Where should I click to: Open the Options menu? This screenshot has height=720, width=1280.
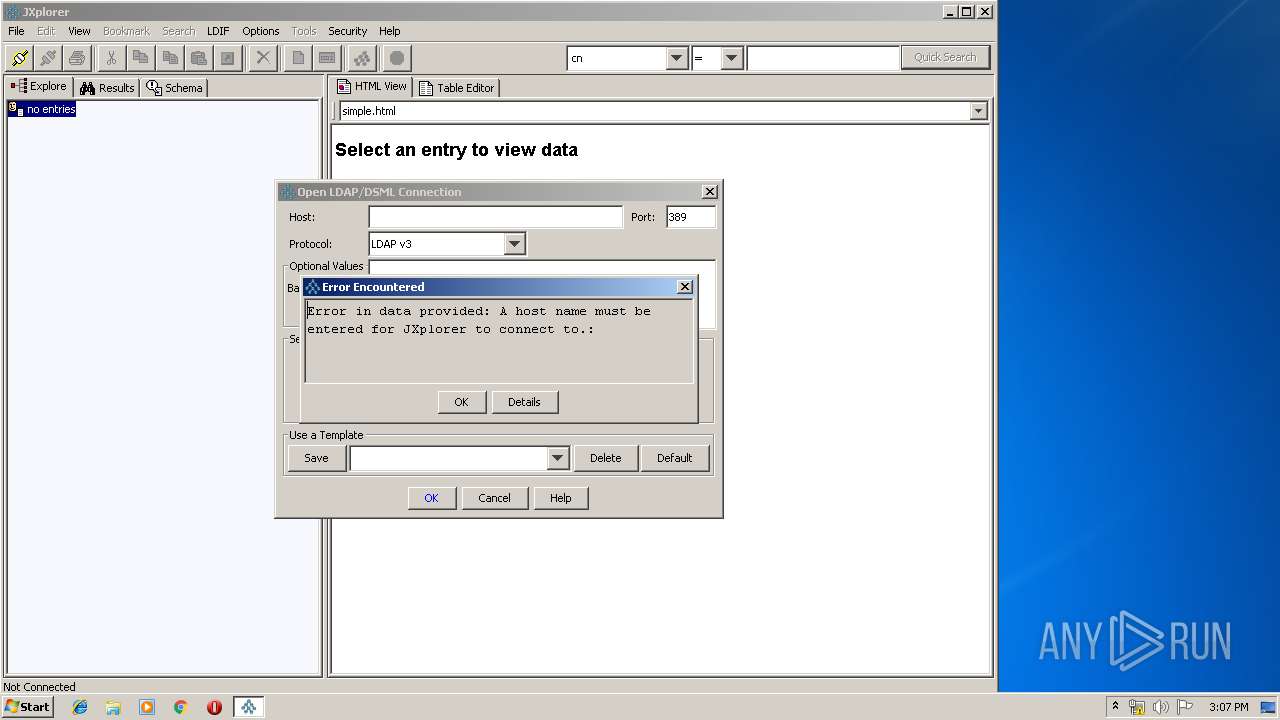click(261, 31)
